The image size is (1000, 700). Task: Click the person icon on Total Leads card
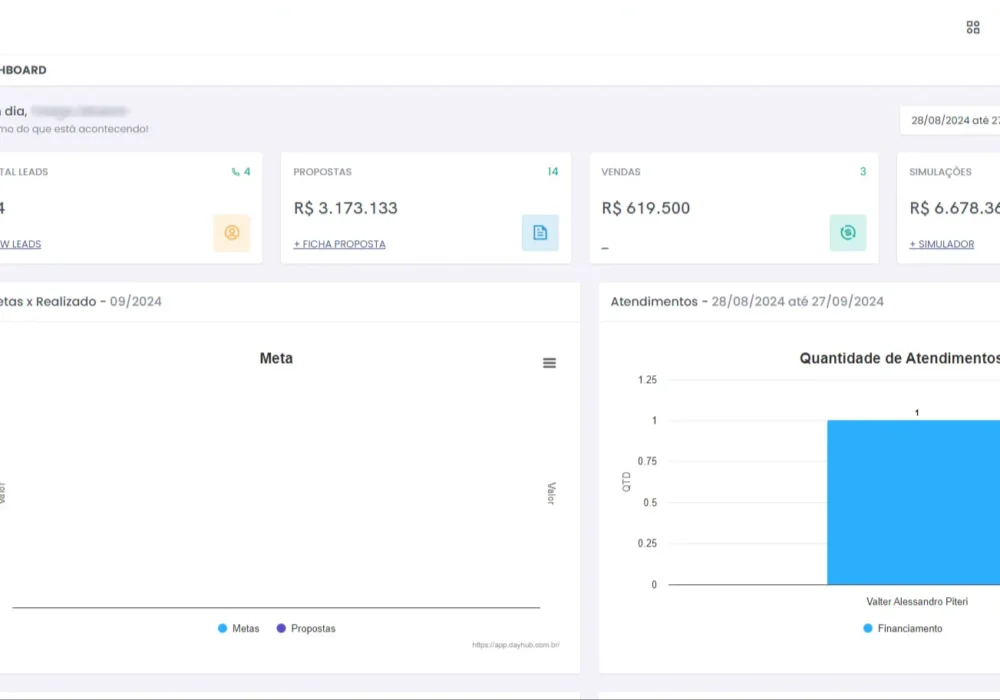[x=232, y=233]
